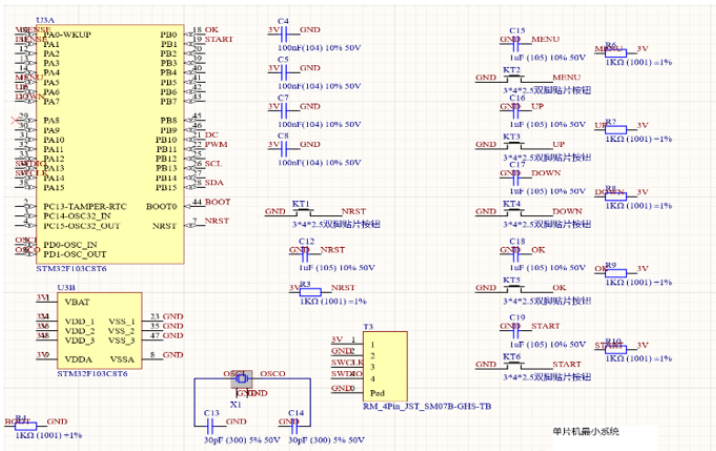This screenshot has width=716, height=451.
Task: Select the KT1 reset push-button symbol
Action: click(x=302, y=212)
